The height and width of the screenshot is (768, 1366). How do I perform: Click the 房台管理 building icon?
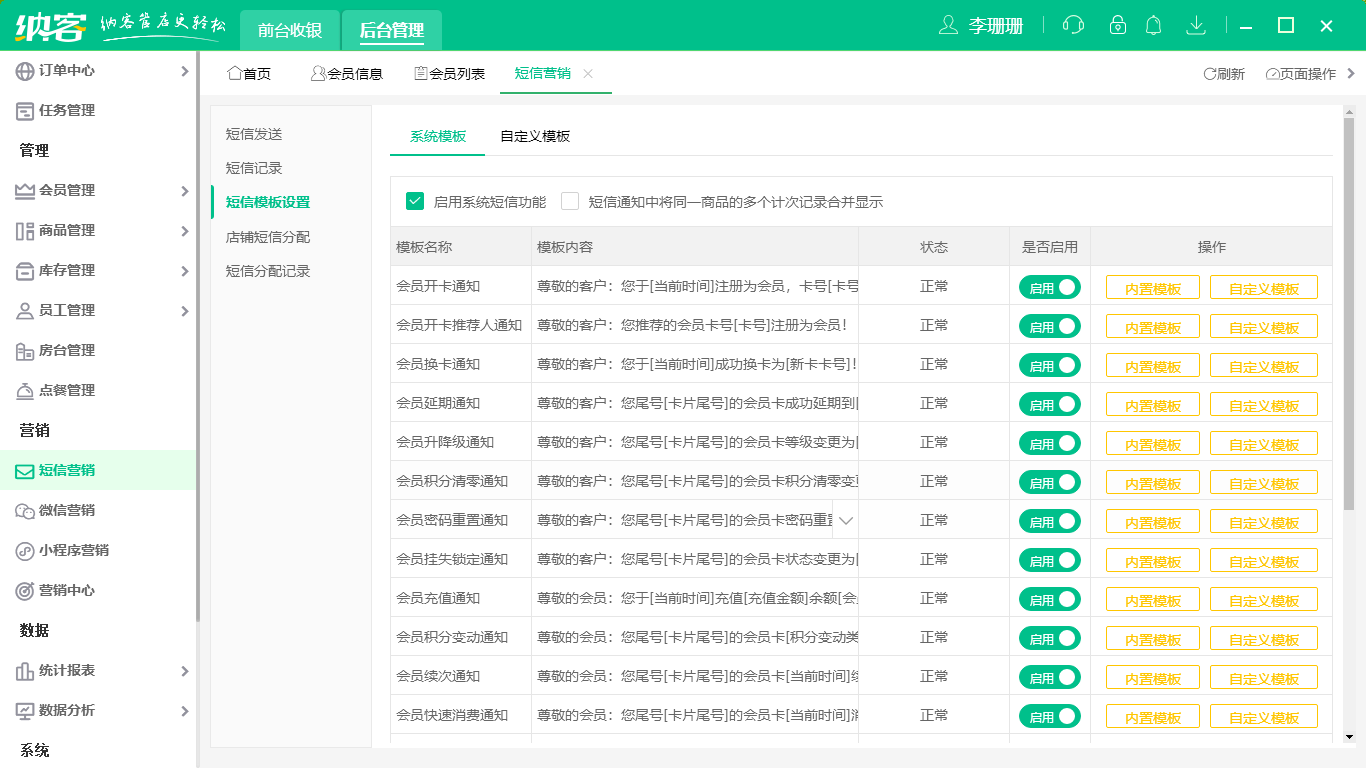25,351
